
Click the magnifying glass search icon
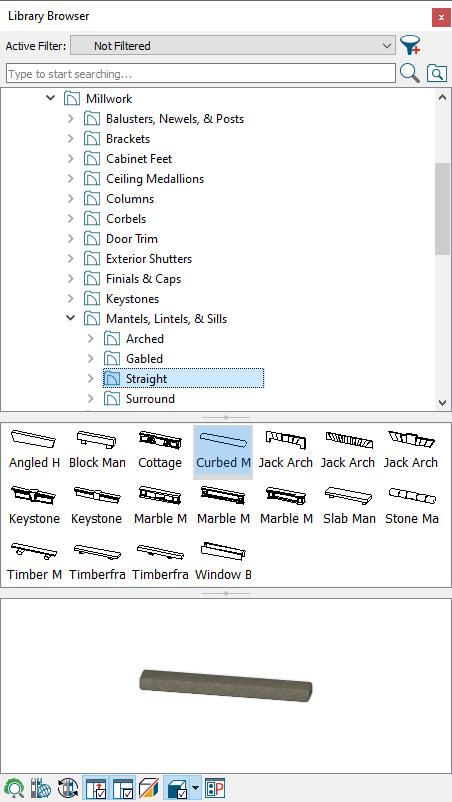410,74
